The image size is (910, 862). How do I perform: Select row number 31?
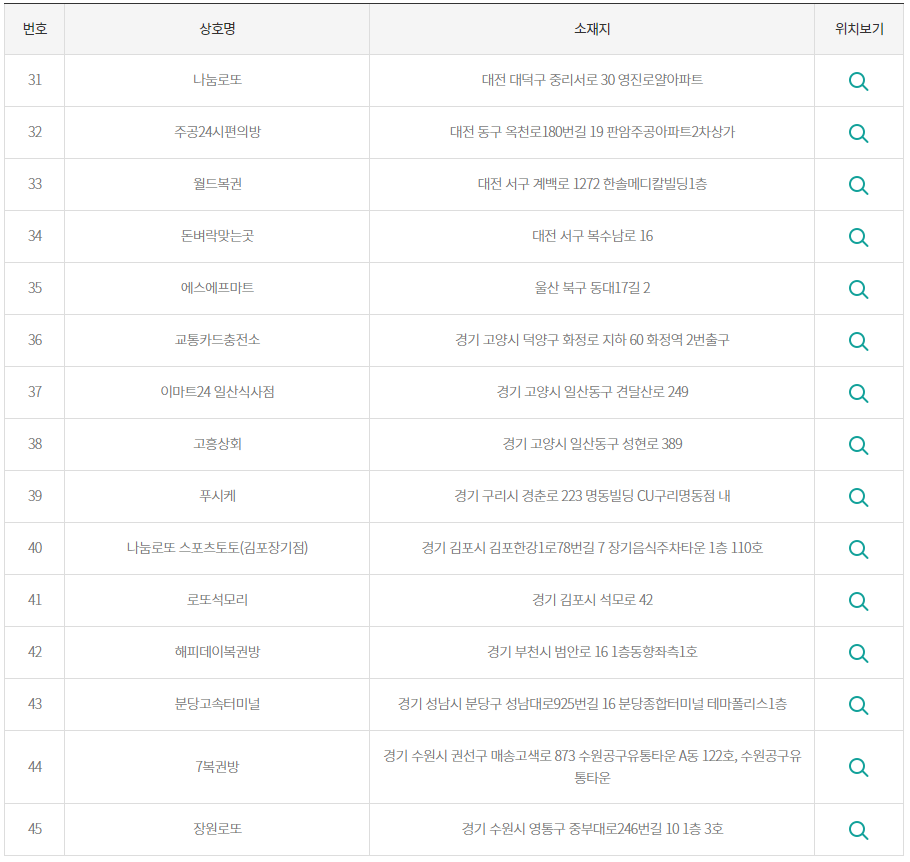click(x=35, y=80)
